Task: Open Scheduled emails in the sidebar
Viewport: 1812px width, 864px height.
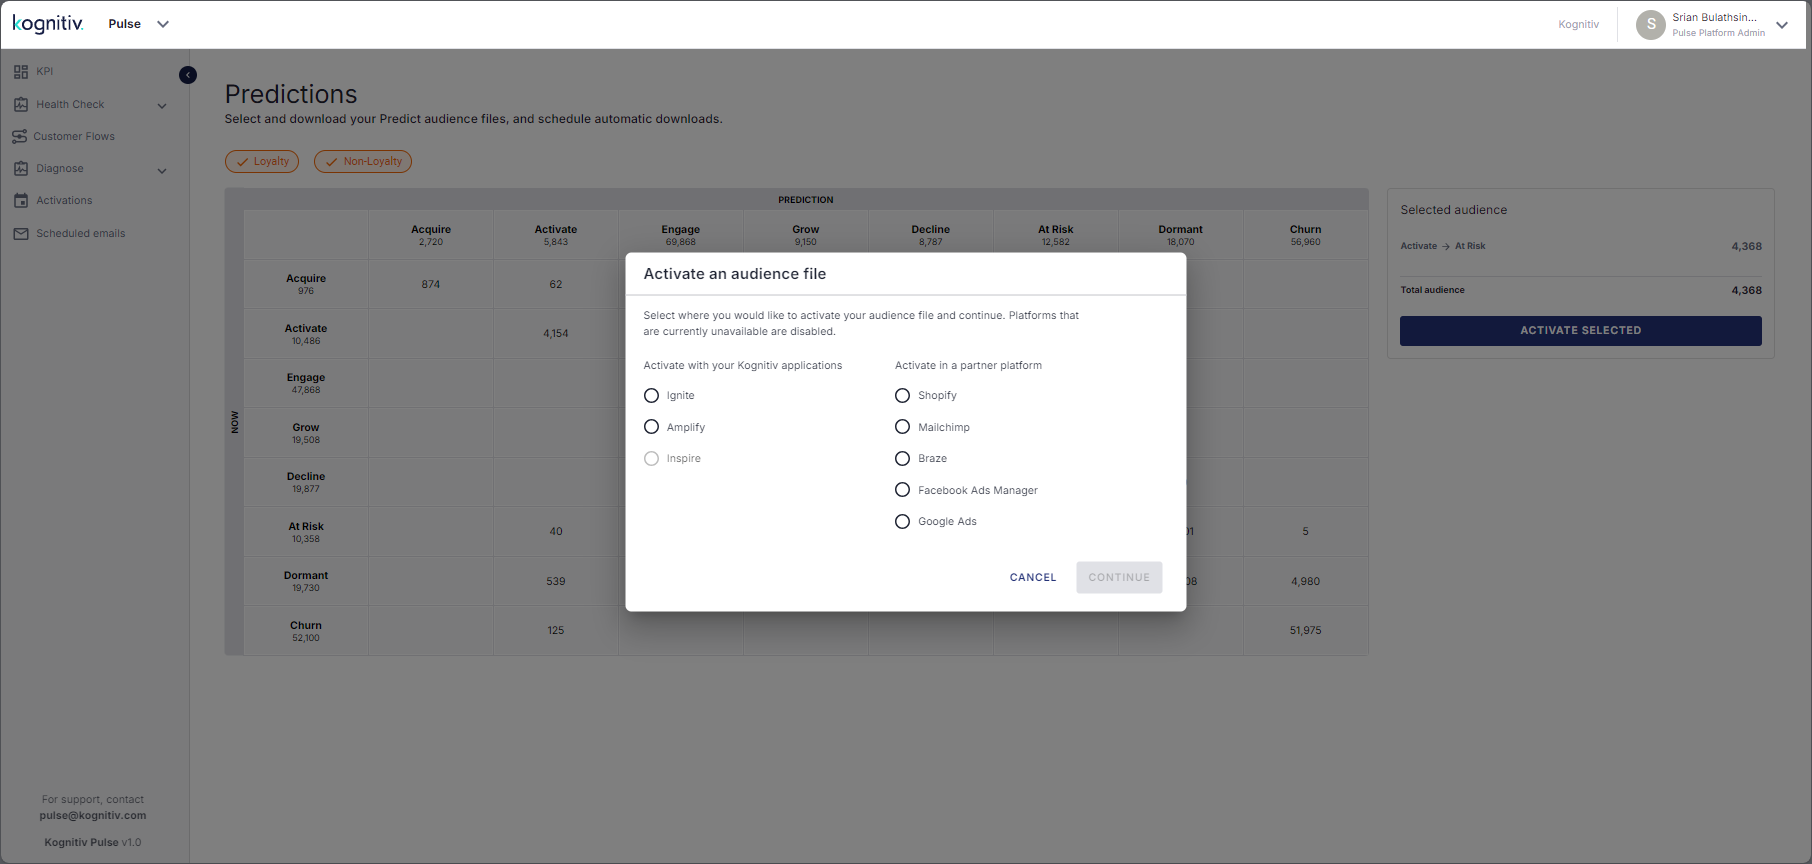Action: (x=81, y=233)
